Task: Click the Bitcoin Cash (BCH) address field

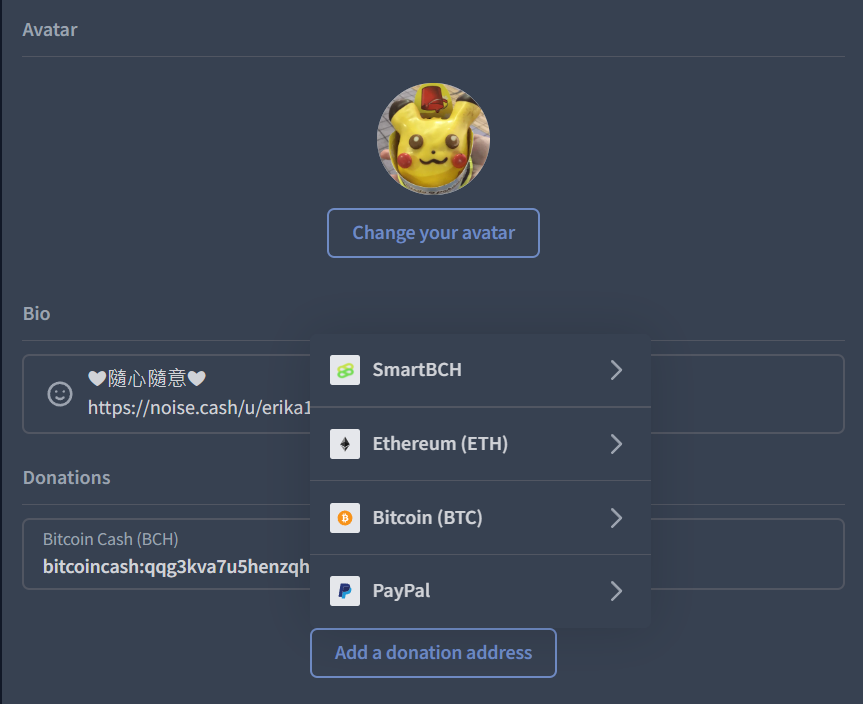Action: pyautogui.click(x=433, y=554)
